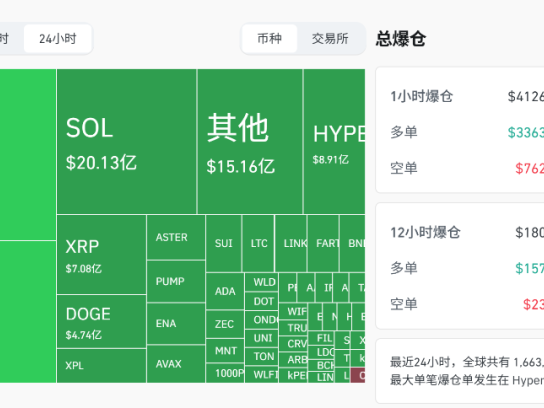Click the PUMP treemap cell

(x=176, y=281)
